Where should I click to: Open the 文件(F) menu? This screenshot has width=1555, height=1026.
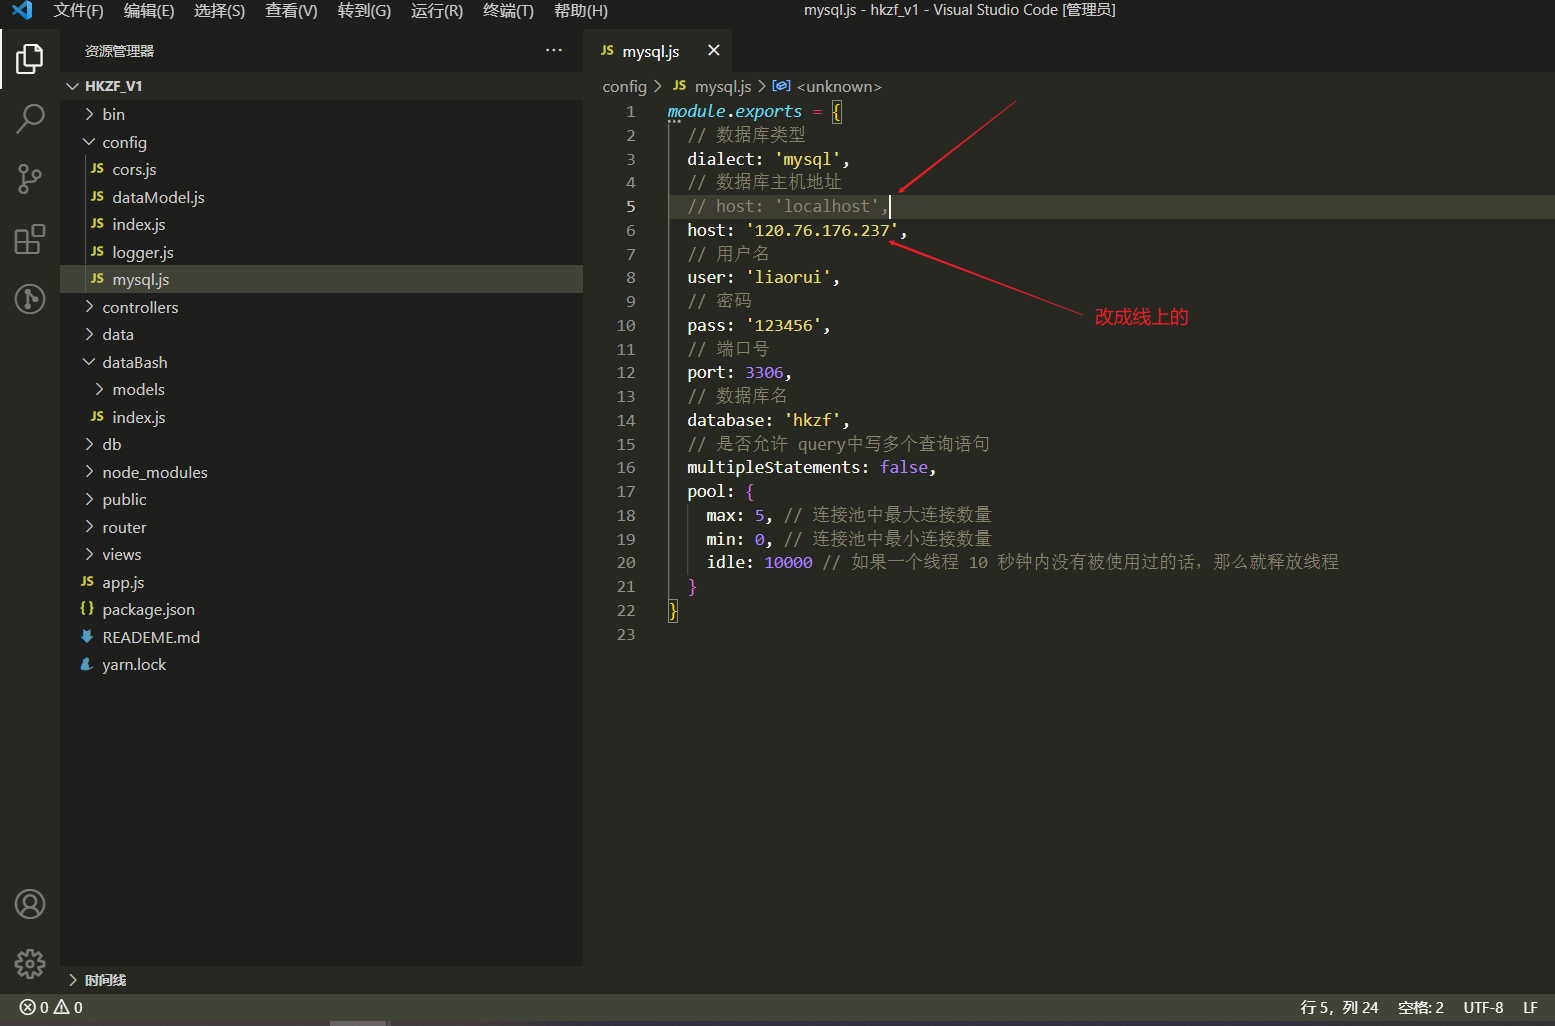click(78, 10)
